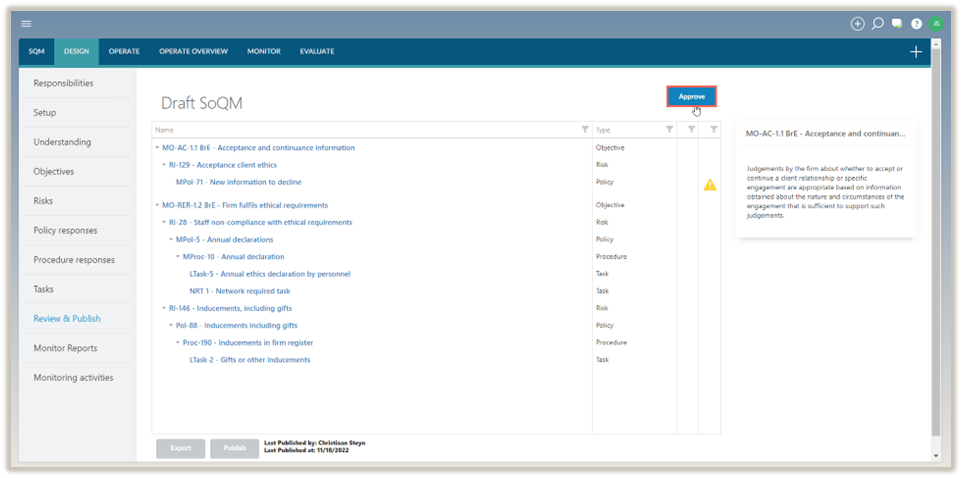Open the search magnifier icon
This screenshot has height=478, width=962.
(x=877, y=23)
